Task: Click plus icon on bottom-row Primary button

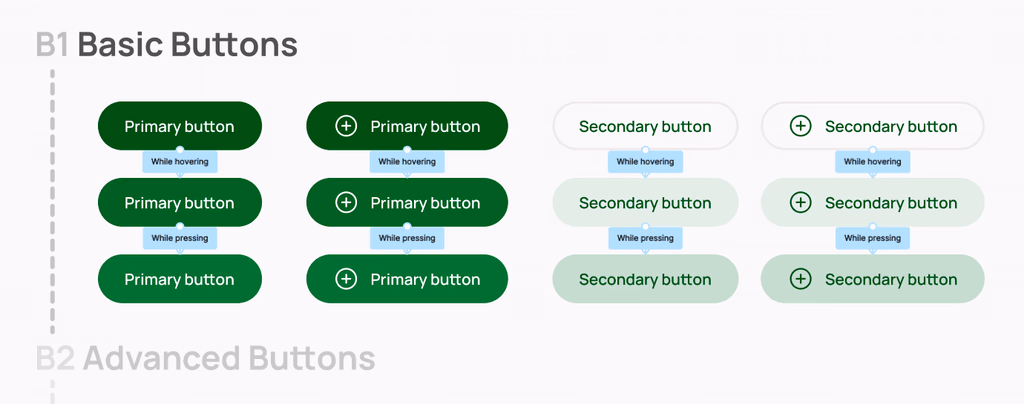Action: point(346,279)
